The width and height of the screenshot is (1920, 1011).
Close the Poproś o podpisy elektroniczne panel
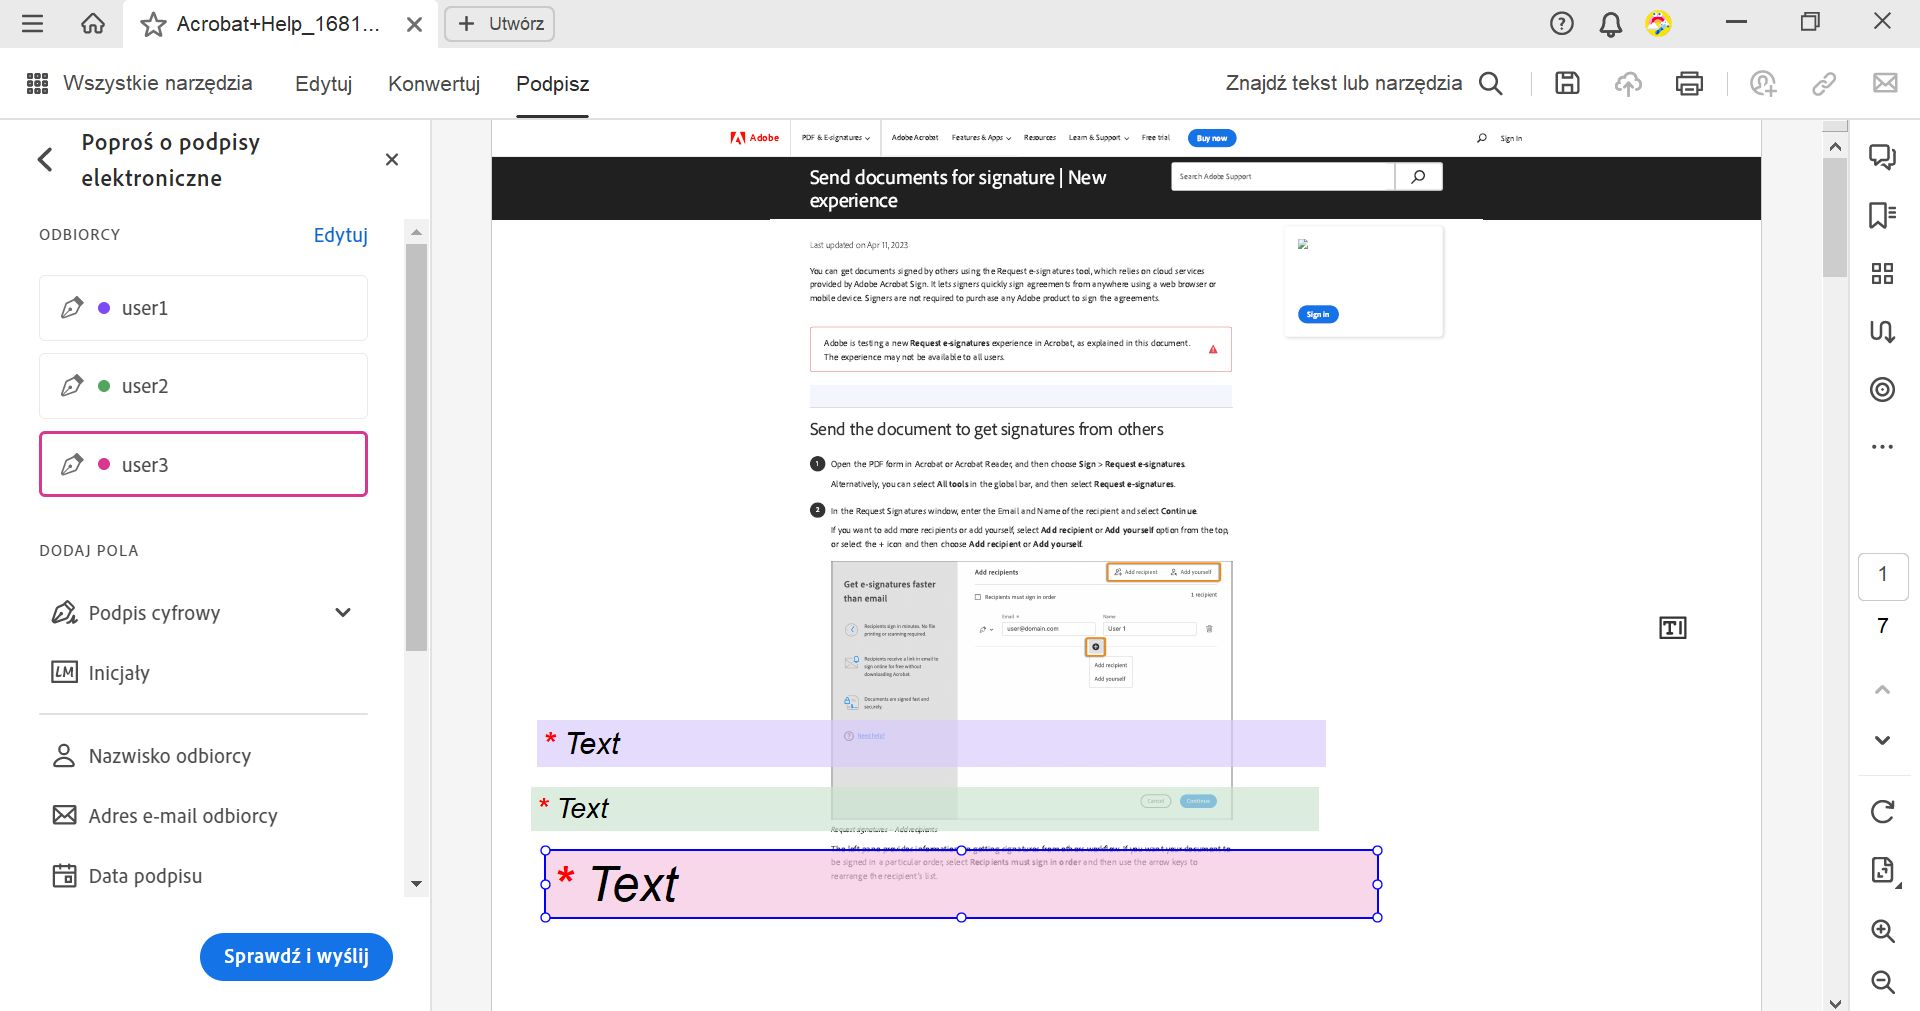click(392, 159)
